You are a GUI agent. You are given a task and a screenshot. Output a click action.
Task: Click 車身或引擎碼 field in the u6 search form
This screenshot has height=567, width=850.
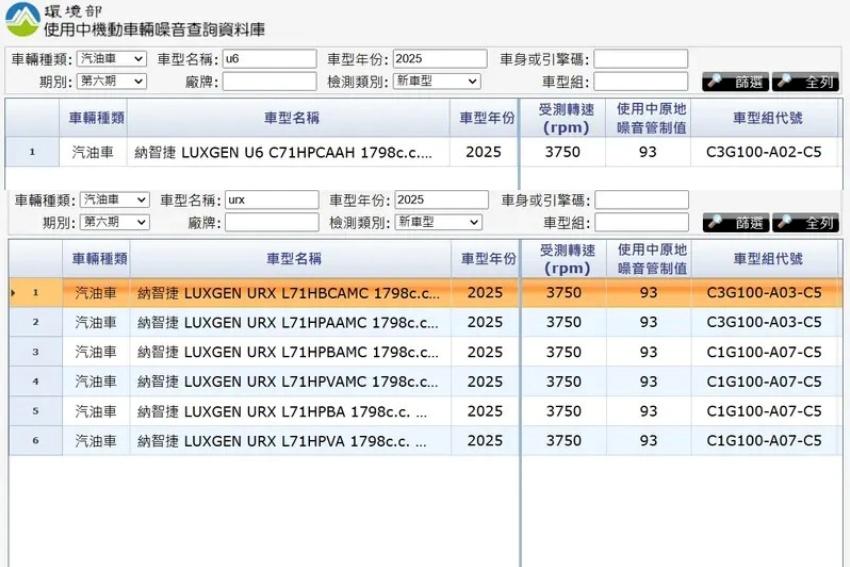tap(641, 59)
